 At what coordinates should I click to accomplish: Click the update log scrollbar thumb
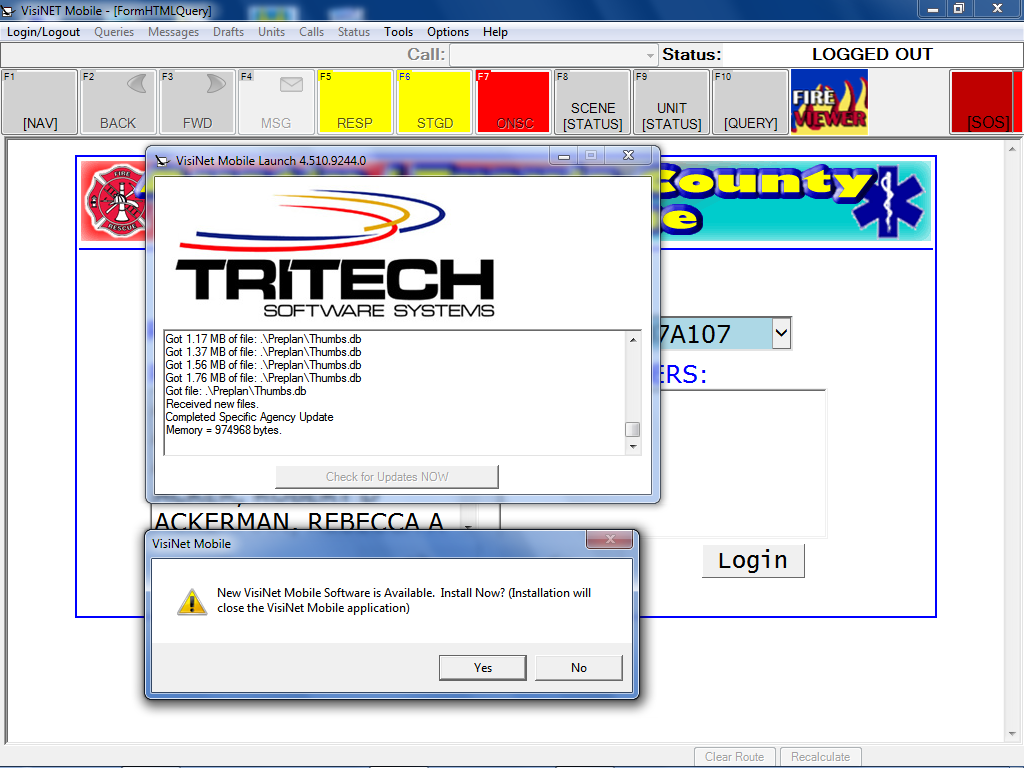click(x=632, y=429)
